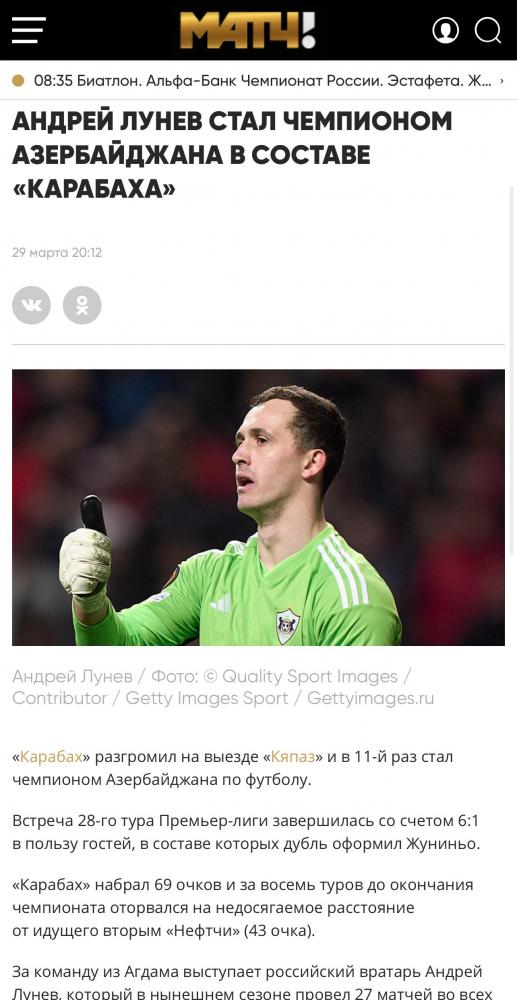Viewport: 517px width, 1000px height.
Task: Open the hamburger navigation menu
Action: tap(29, 30)
